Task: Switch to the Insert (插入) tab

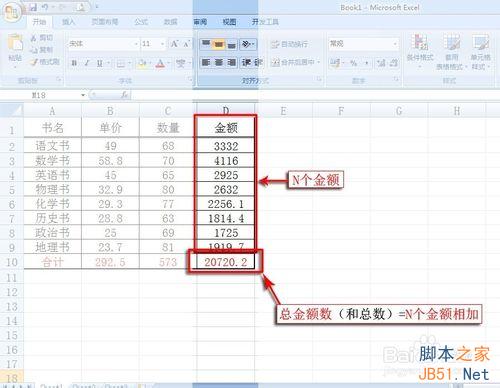Action: 68,22
